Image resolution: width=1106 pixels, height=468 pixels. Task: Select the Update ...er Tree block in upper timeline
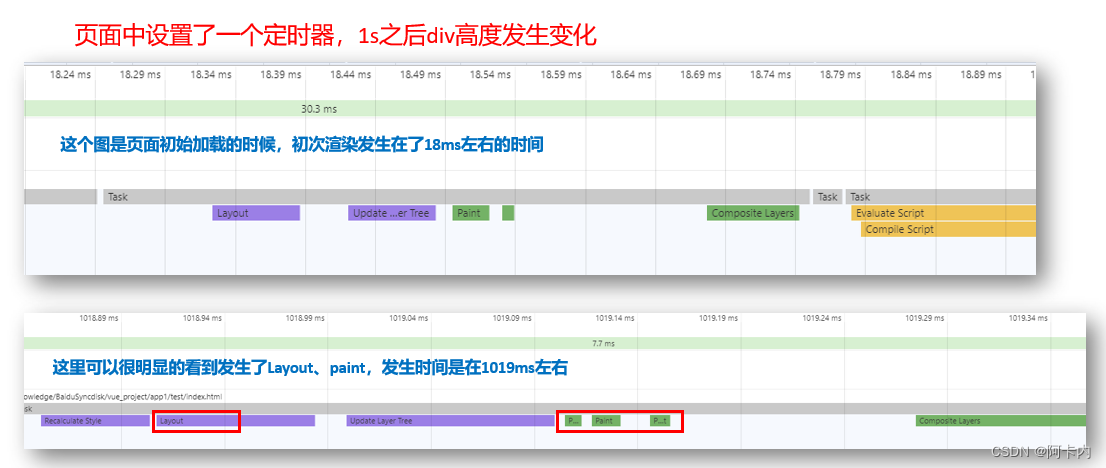tap(392, 213)
